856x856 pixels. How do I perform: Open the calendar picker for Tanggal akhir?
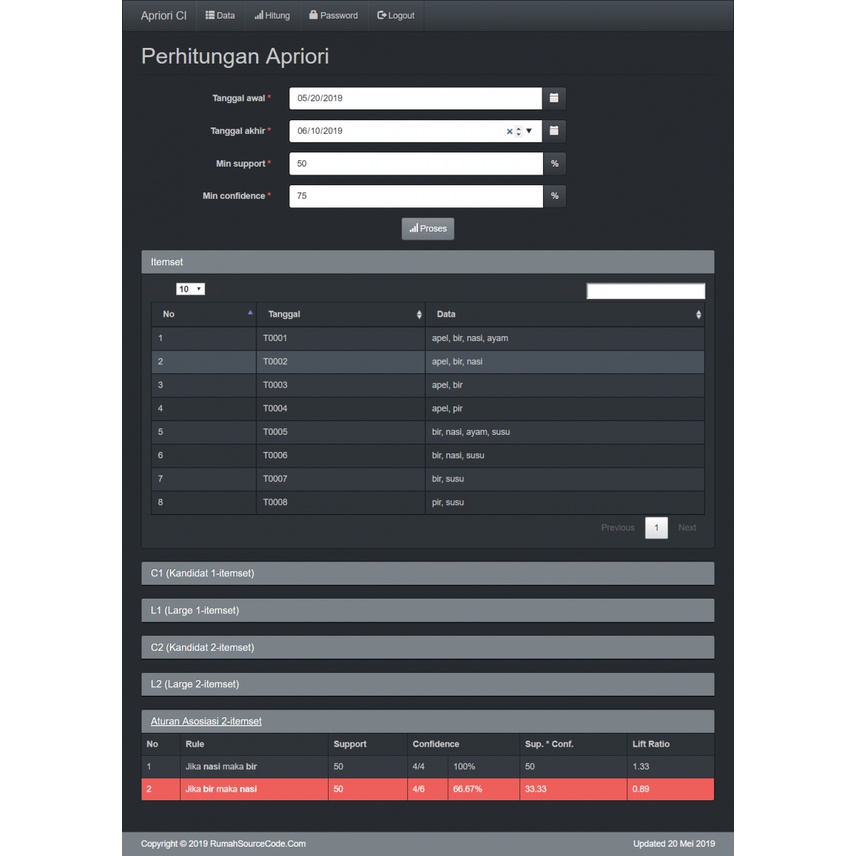[554, 131]
